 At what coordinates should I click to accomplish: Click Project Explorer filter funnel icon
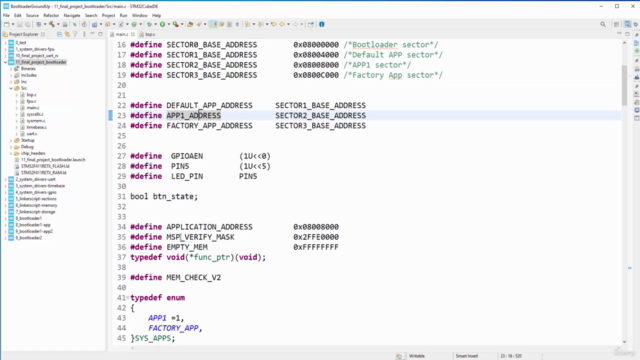(75, 34)
